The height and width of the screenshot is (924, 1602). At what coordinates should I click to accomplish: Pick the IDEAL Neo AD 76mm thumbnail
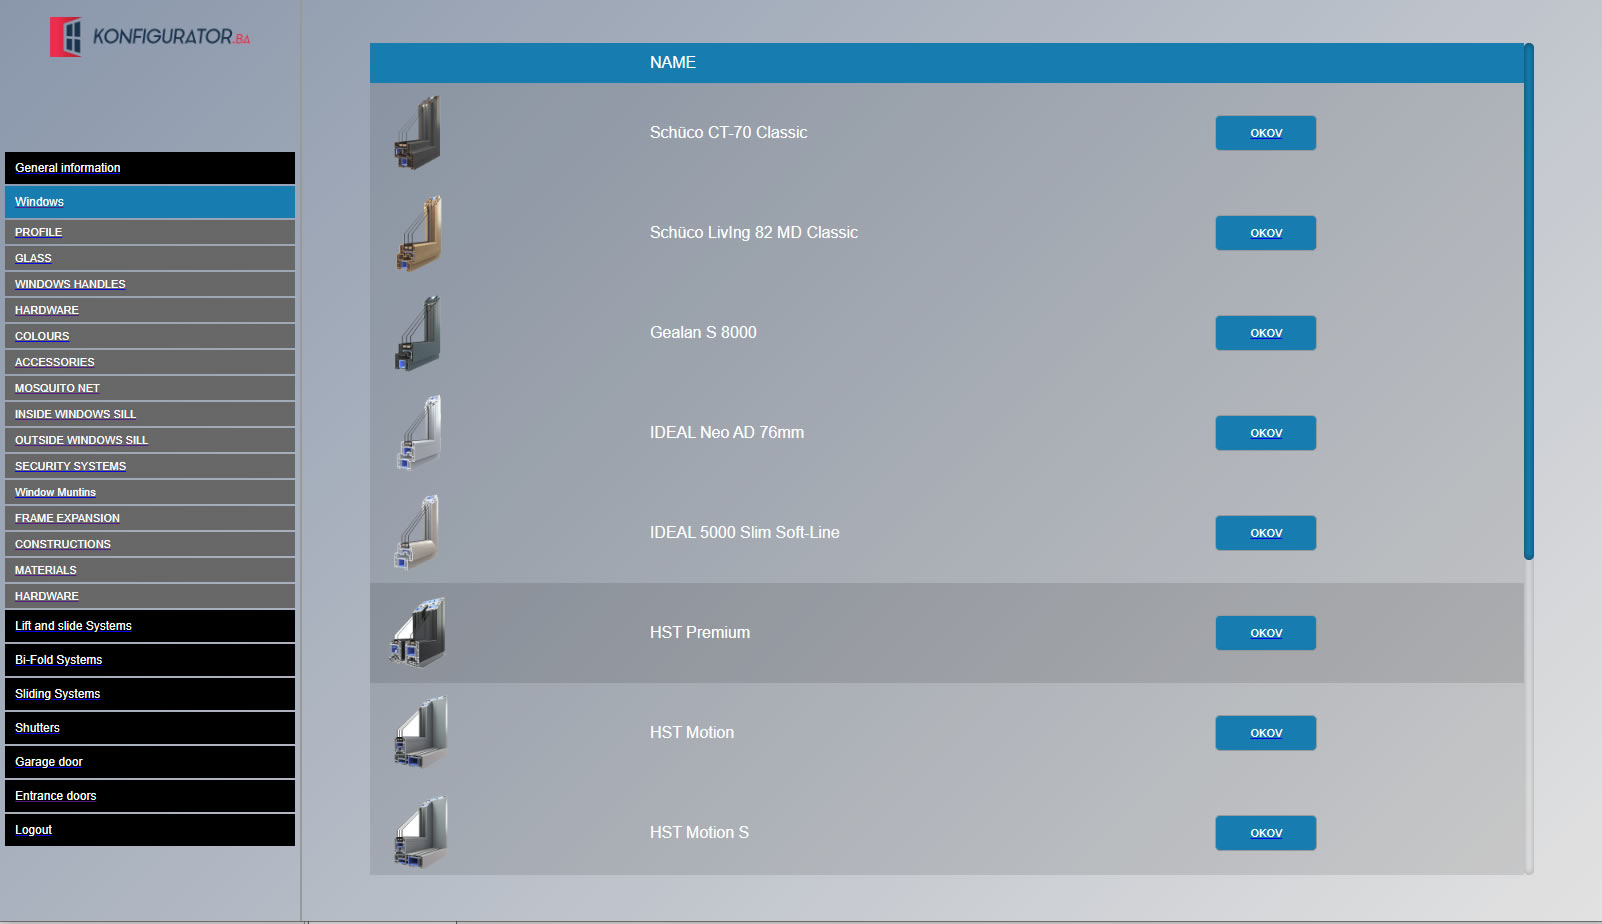click(x=419, y=432)
